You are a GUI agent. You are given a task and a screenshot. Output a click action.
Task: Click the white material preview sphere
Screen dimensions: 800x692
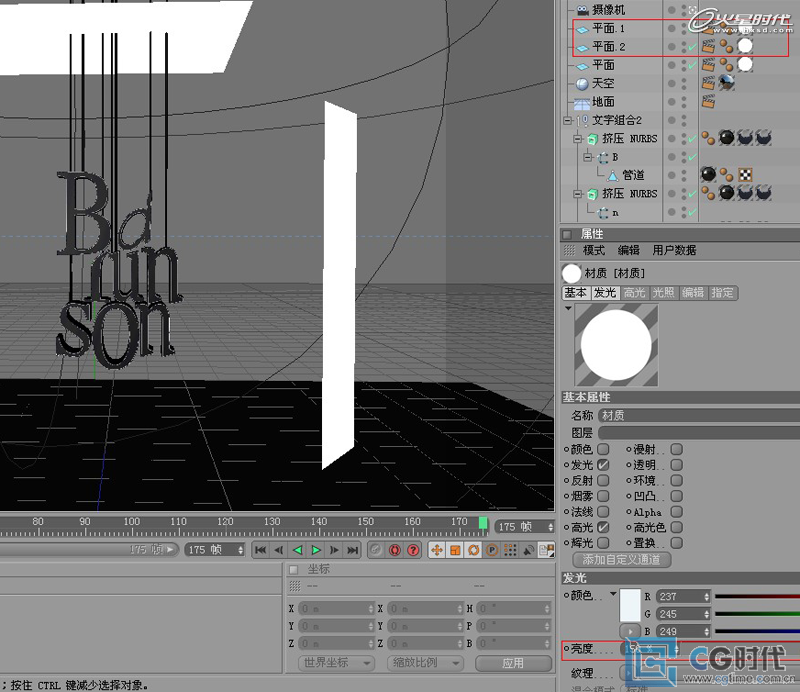pyautogui.click(x=616, y=345)
